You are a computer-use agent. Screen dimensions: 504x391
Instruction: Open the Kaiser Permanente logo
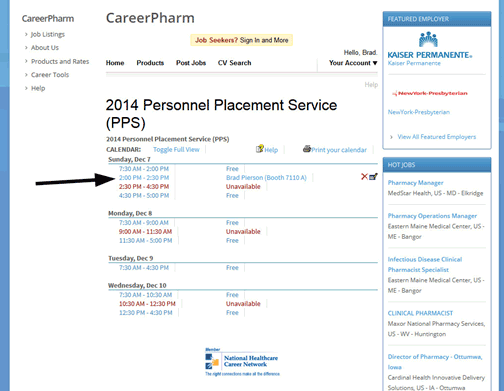429,45
